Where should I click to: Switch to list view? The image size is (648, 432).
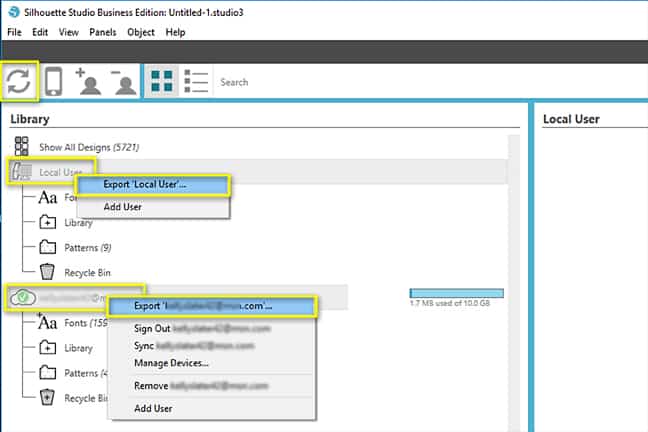pyautogui.click(x=196, y=82)
